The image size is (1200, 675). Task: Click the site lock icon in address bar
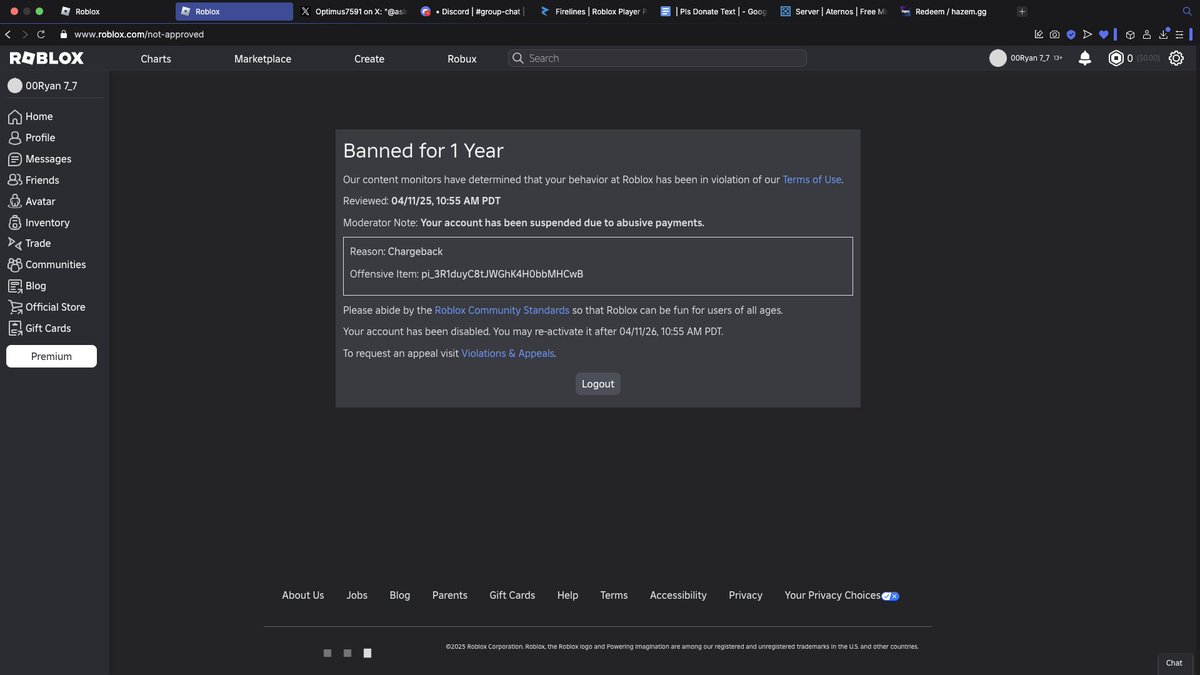tap(64, 34)
